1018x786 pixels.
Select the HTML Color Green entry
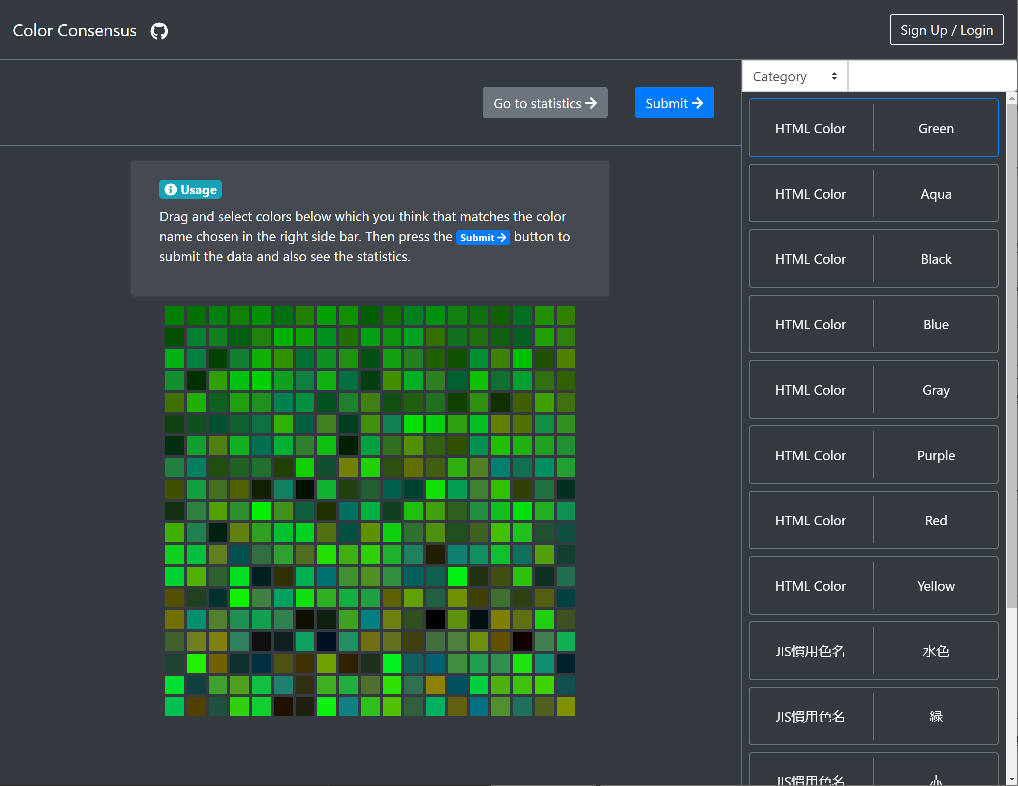(873, 128)
